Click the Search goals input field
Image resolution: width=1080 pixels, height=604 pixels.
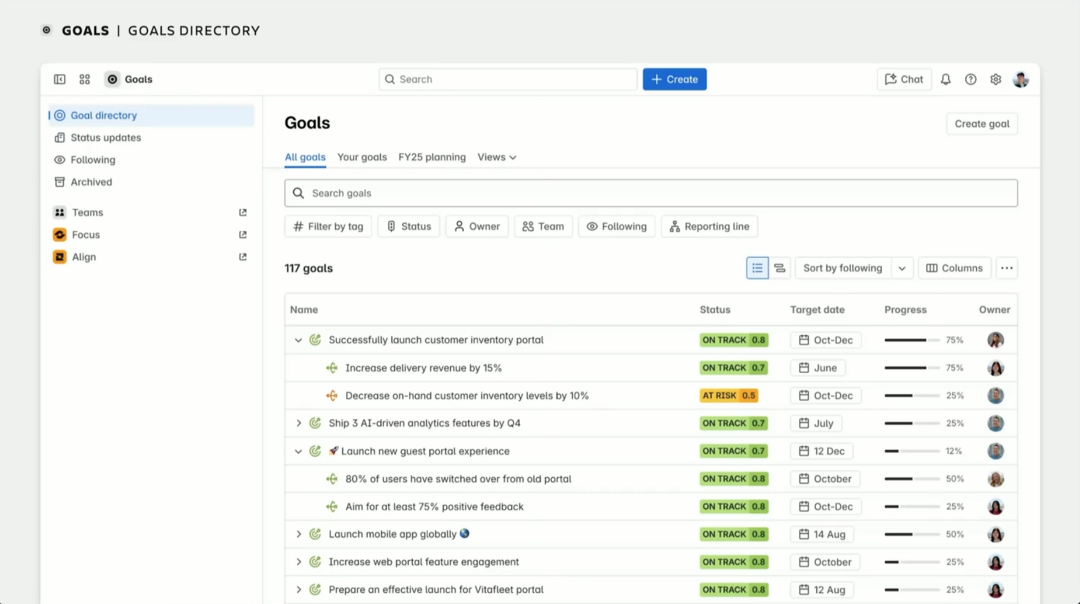click(x=651, y=193)
